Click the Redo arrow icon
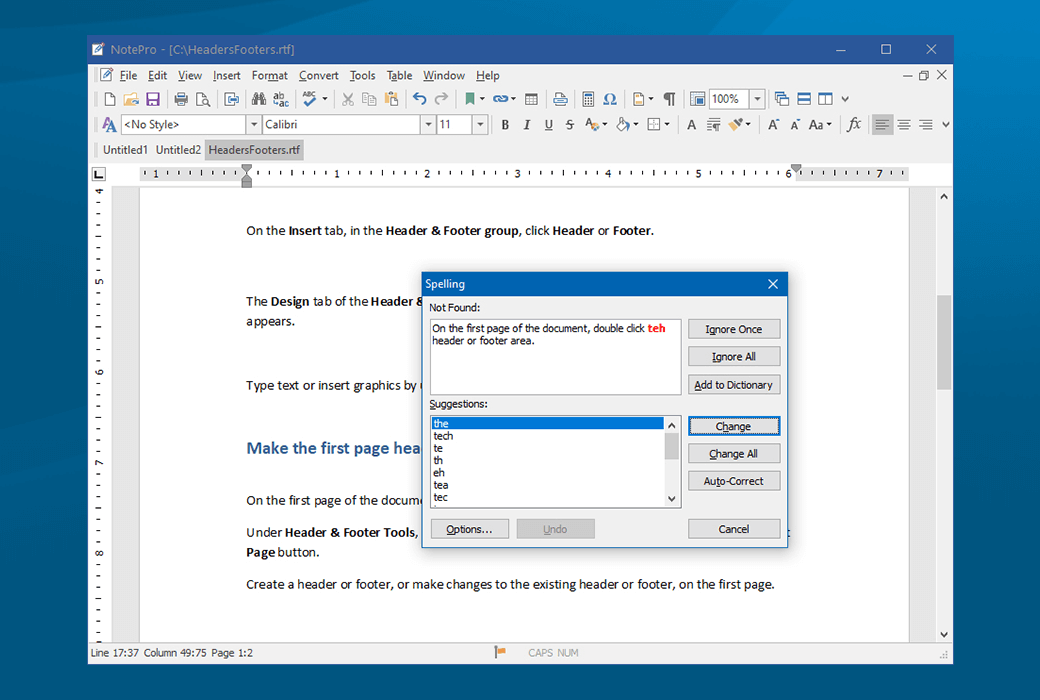Viewport: 1040px width, 700px height. [x=441, y=100]
